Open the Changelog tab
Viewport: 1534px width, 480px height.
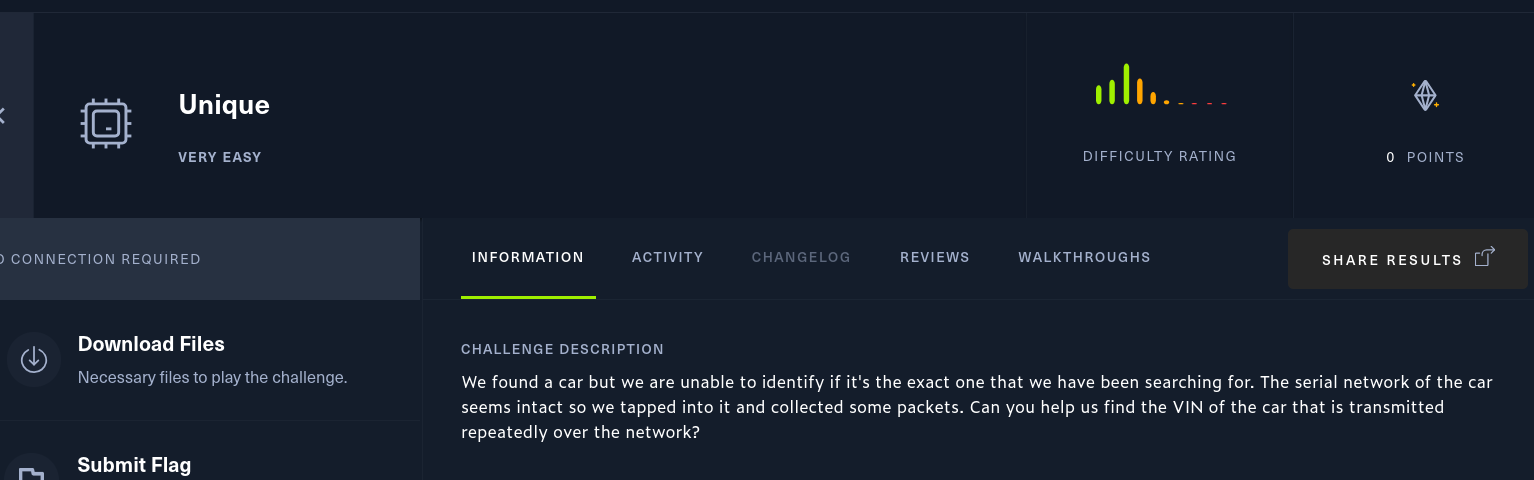tap(801, 257)
